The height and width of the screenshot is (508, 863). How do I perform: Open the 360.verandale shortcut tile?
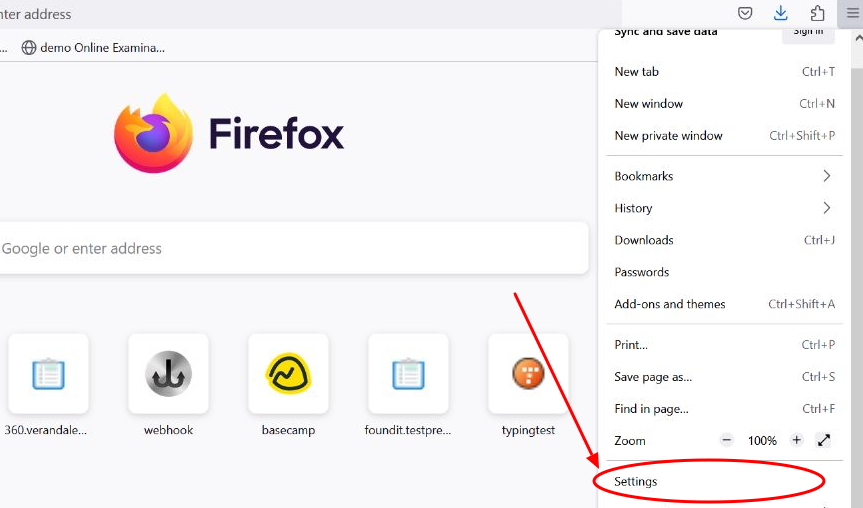tap(48, 373)
